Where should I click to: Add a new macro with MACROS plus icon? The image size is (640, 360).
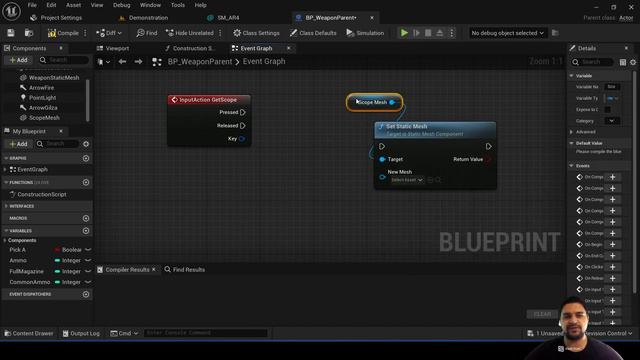tap(86, 218)
